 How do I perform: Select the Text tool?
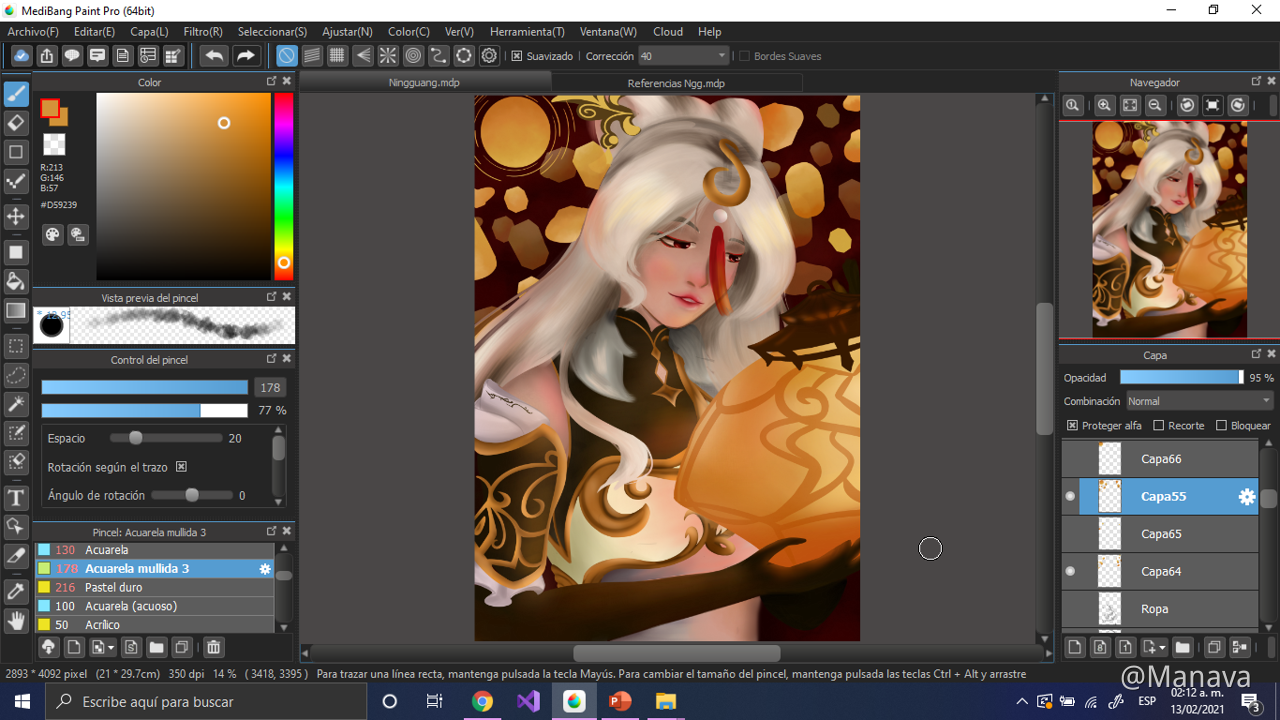click(16, 497)
